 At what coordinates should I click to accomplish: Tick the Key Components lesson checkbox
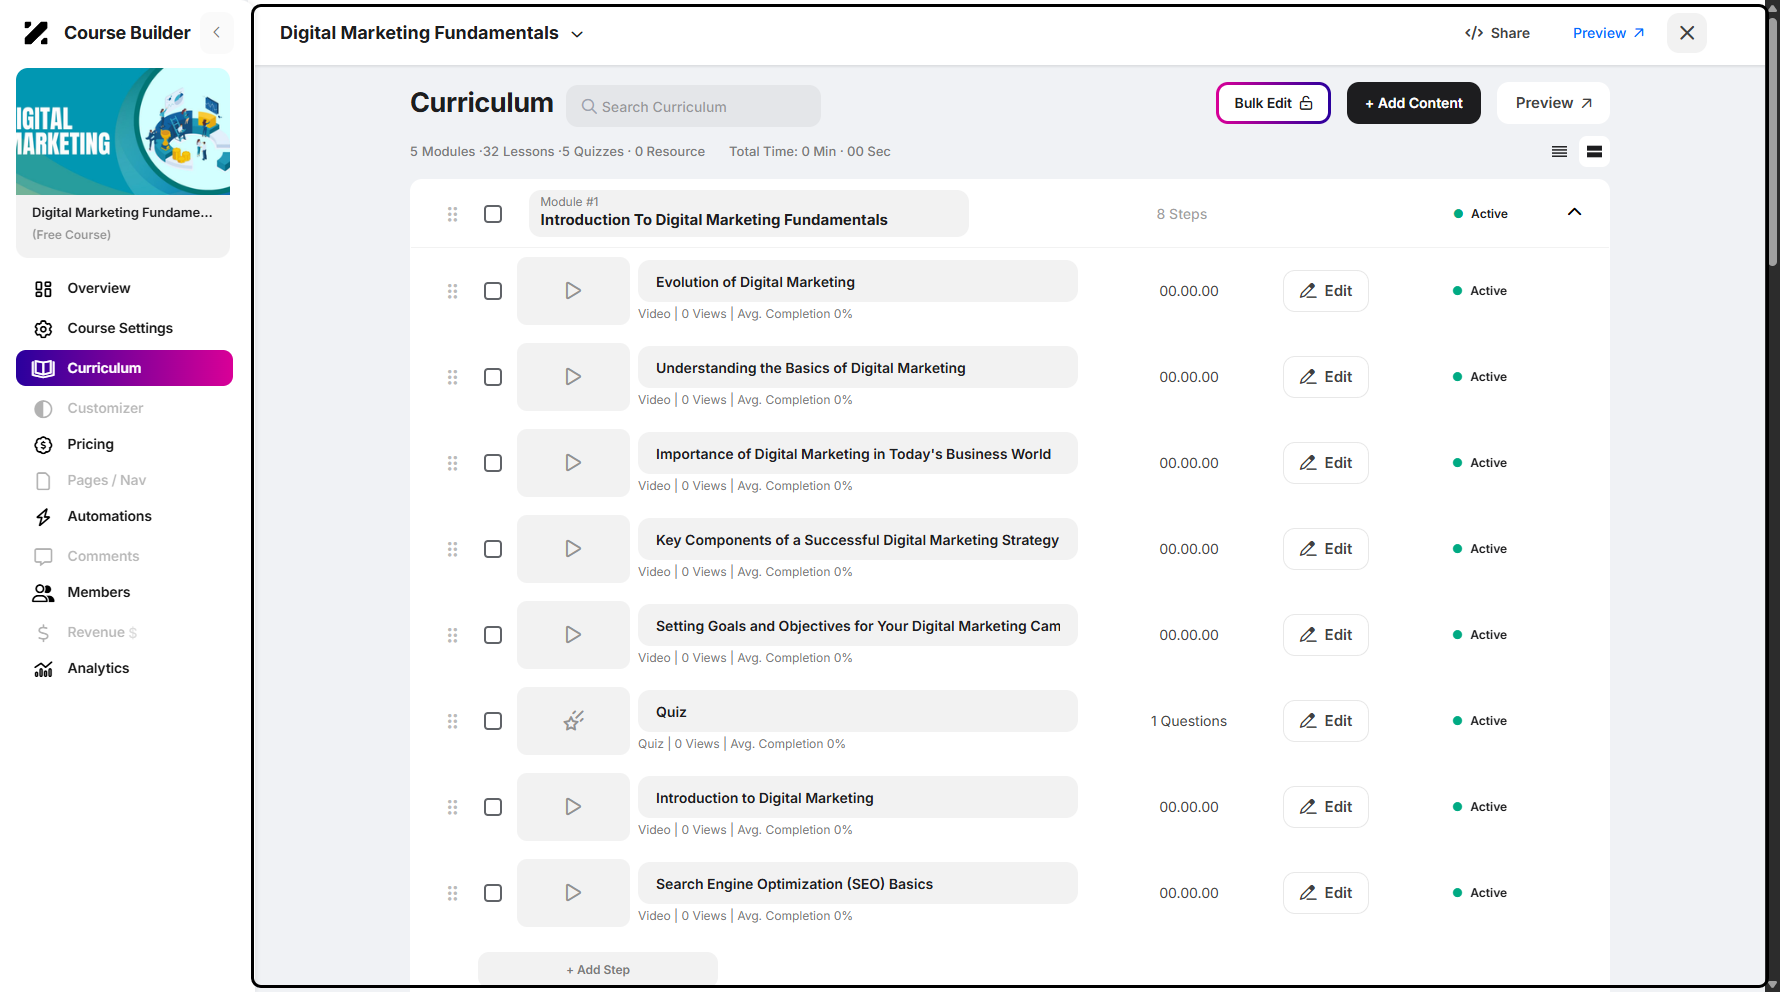point(493,549)
